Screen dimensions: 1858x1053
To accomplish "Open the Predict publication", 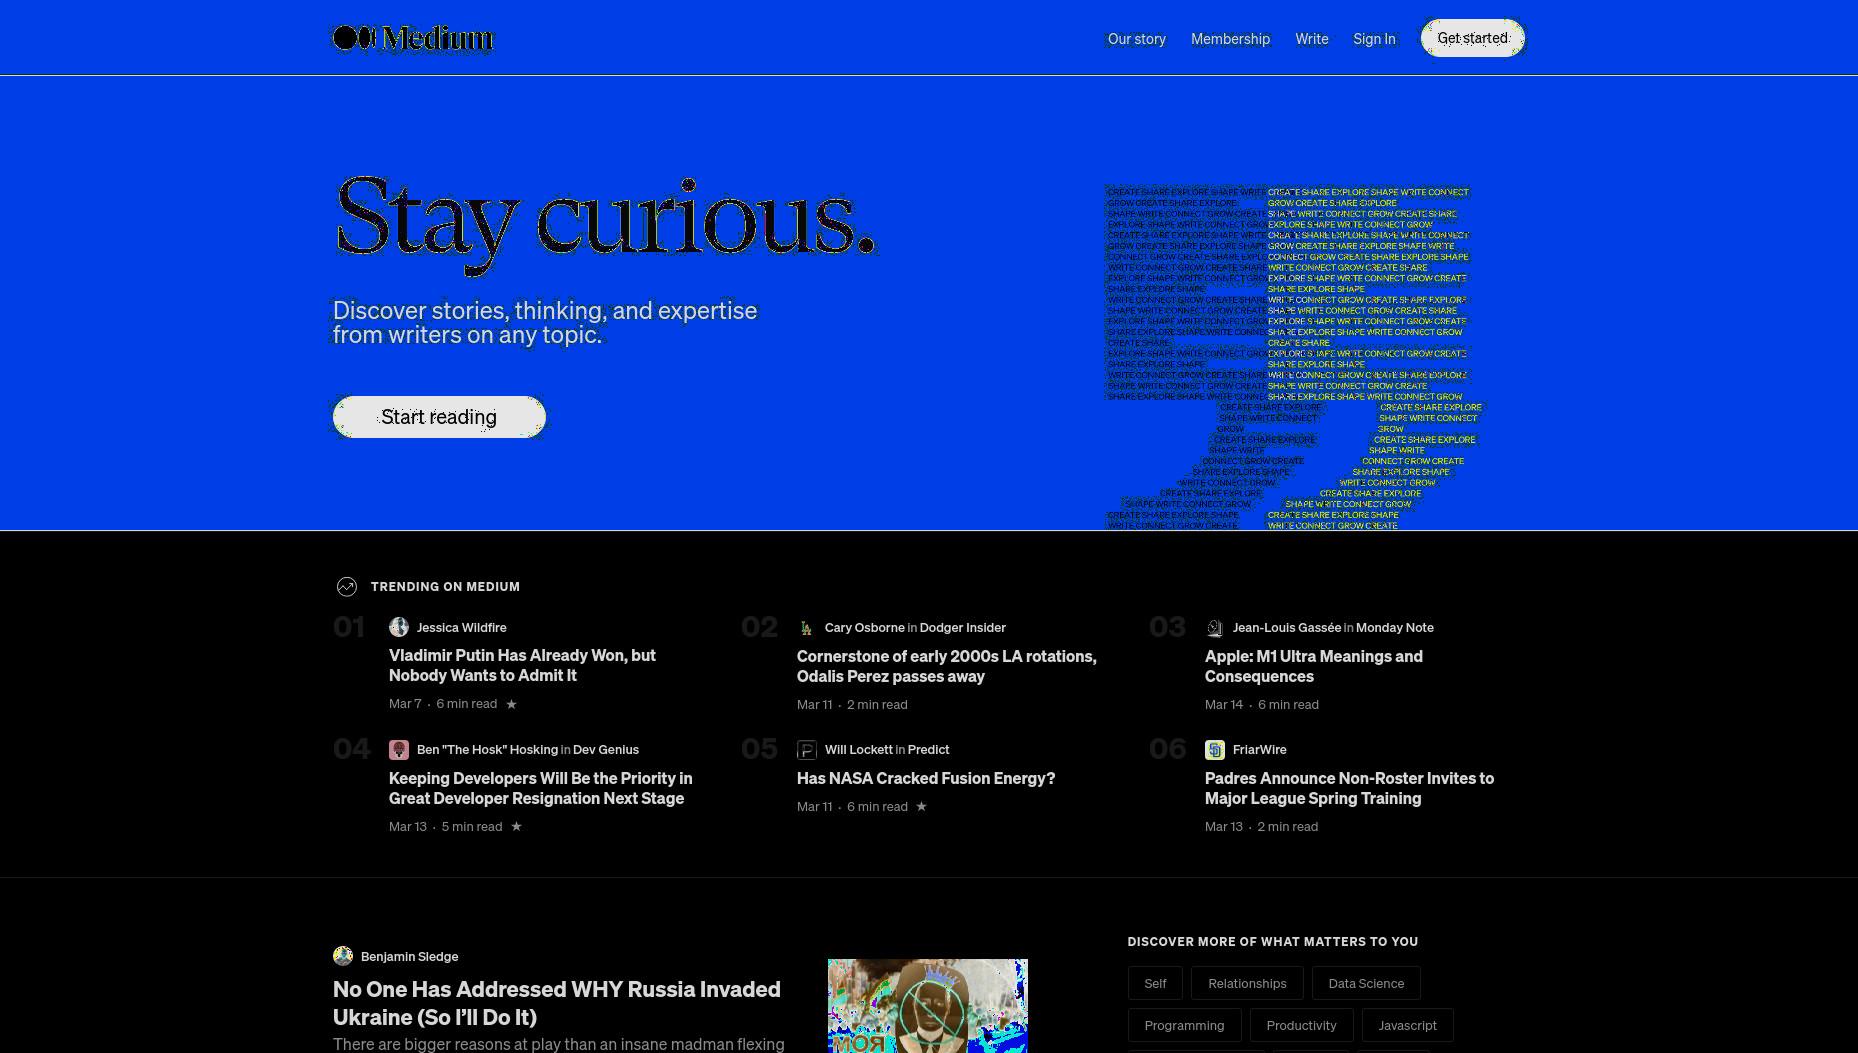I will [x=928, y=749].
